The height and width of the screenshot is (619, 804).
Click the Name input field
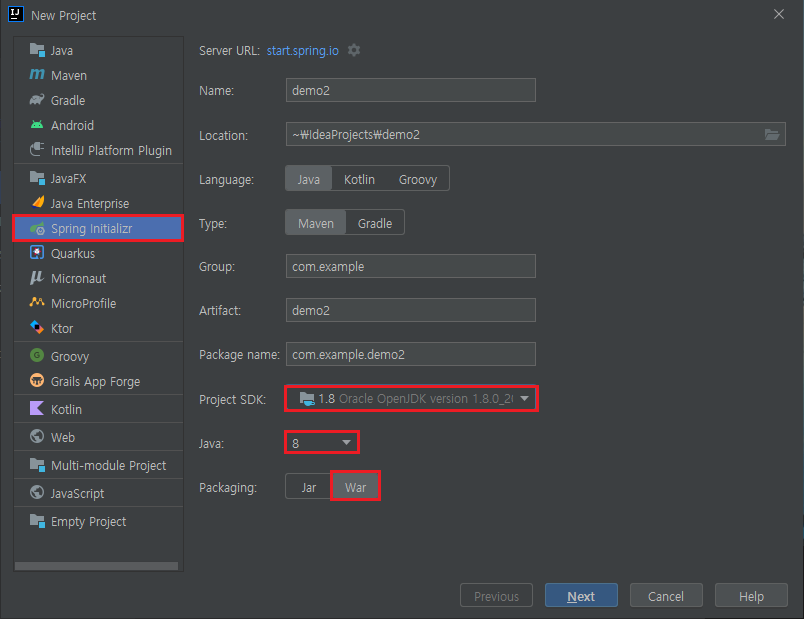pyautogui.click(x=411, y=90)
